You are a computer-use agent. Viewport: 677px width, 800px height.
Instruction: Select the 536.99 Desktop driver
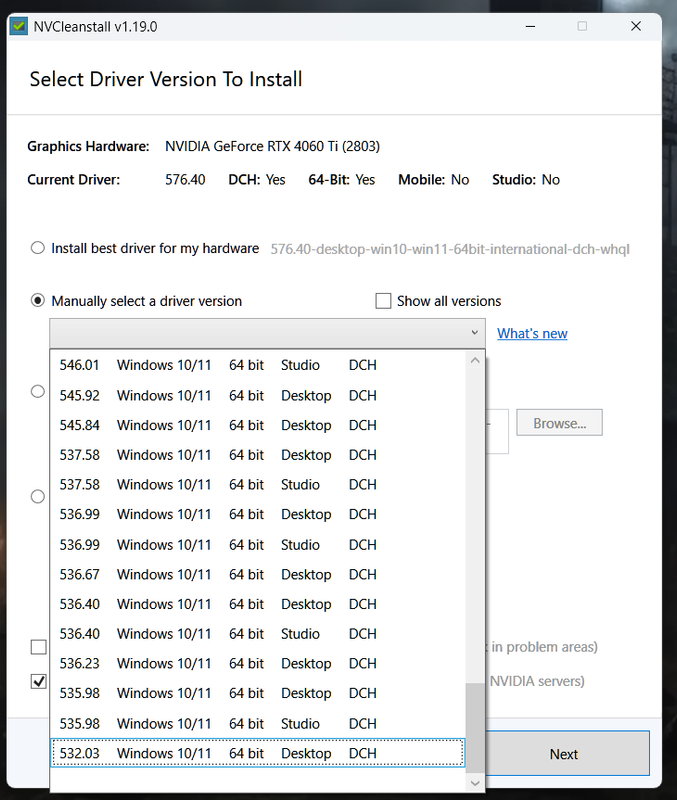pyautogui.click(x=258, y=514)
